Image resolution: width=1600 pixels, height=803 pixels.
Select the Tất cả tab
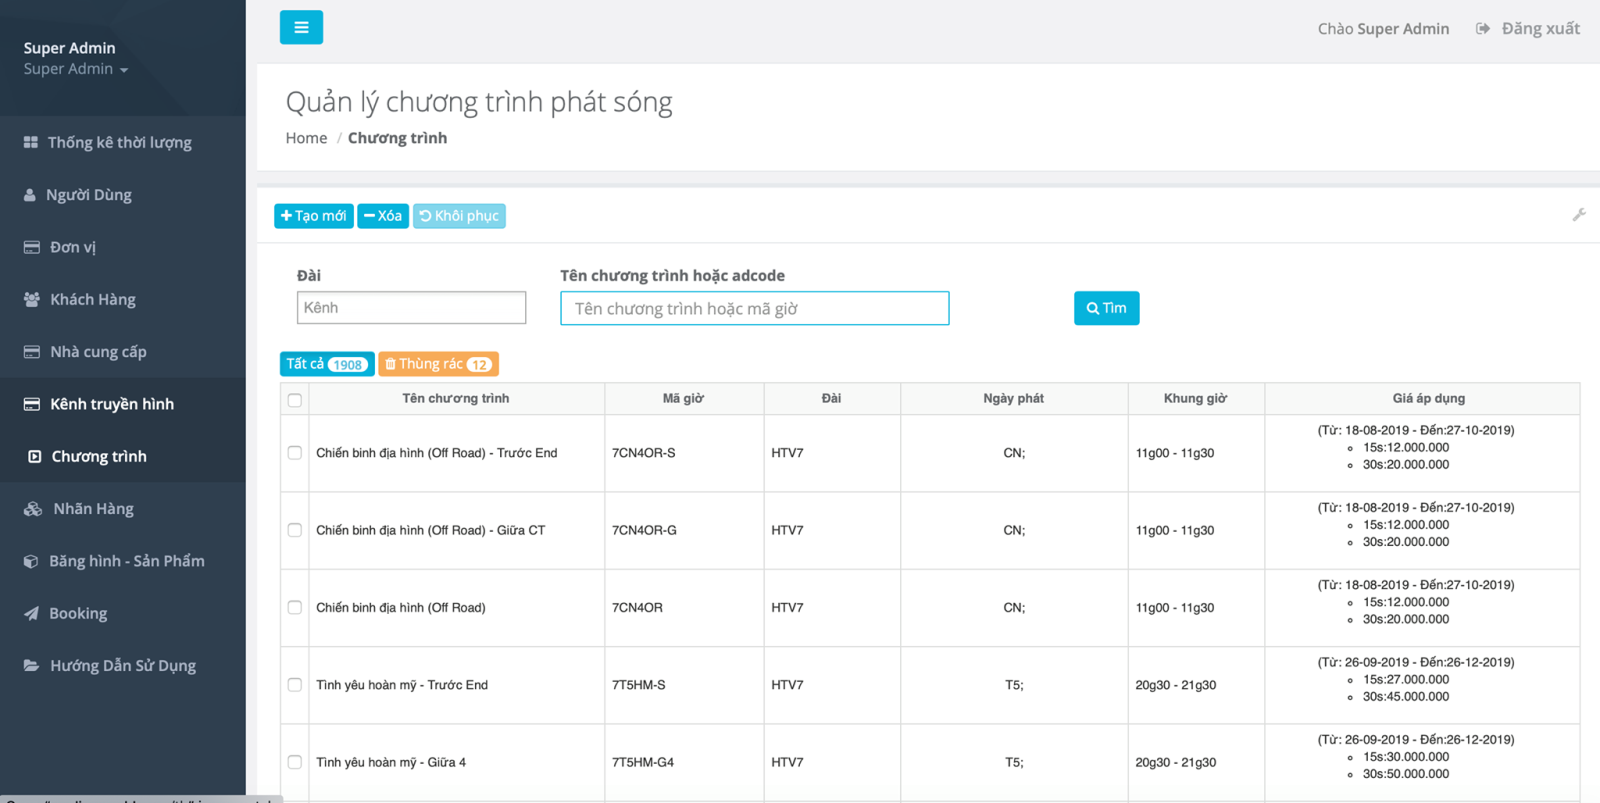tap(326, 364)
